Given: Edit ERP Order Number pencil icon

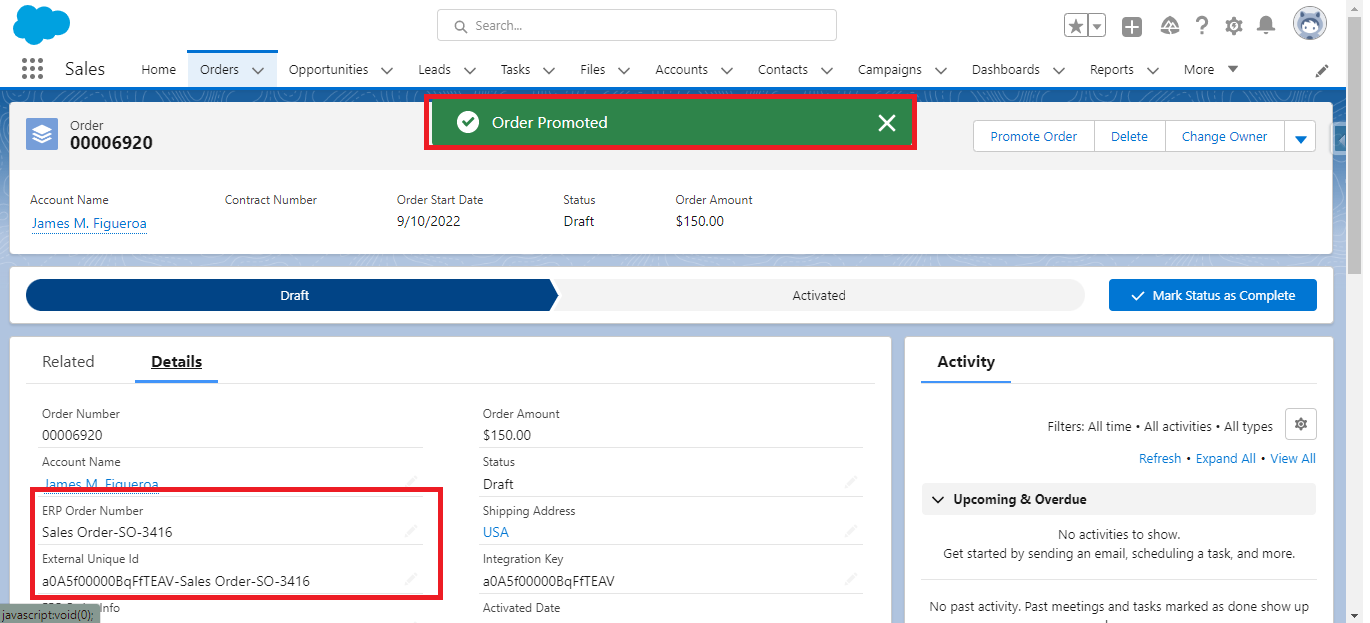Looking at the screenshot, I should 411,532.
